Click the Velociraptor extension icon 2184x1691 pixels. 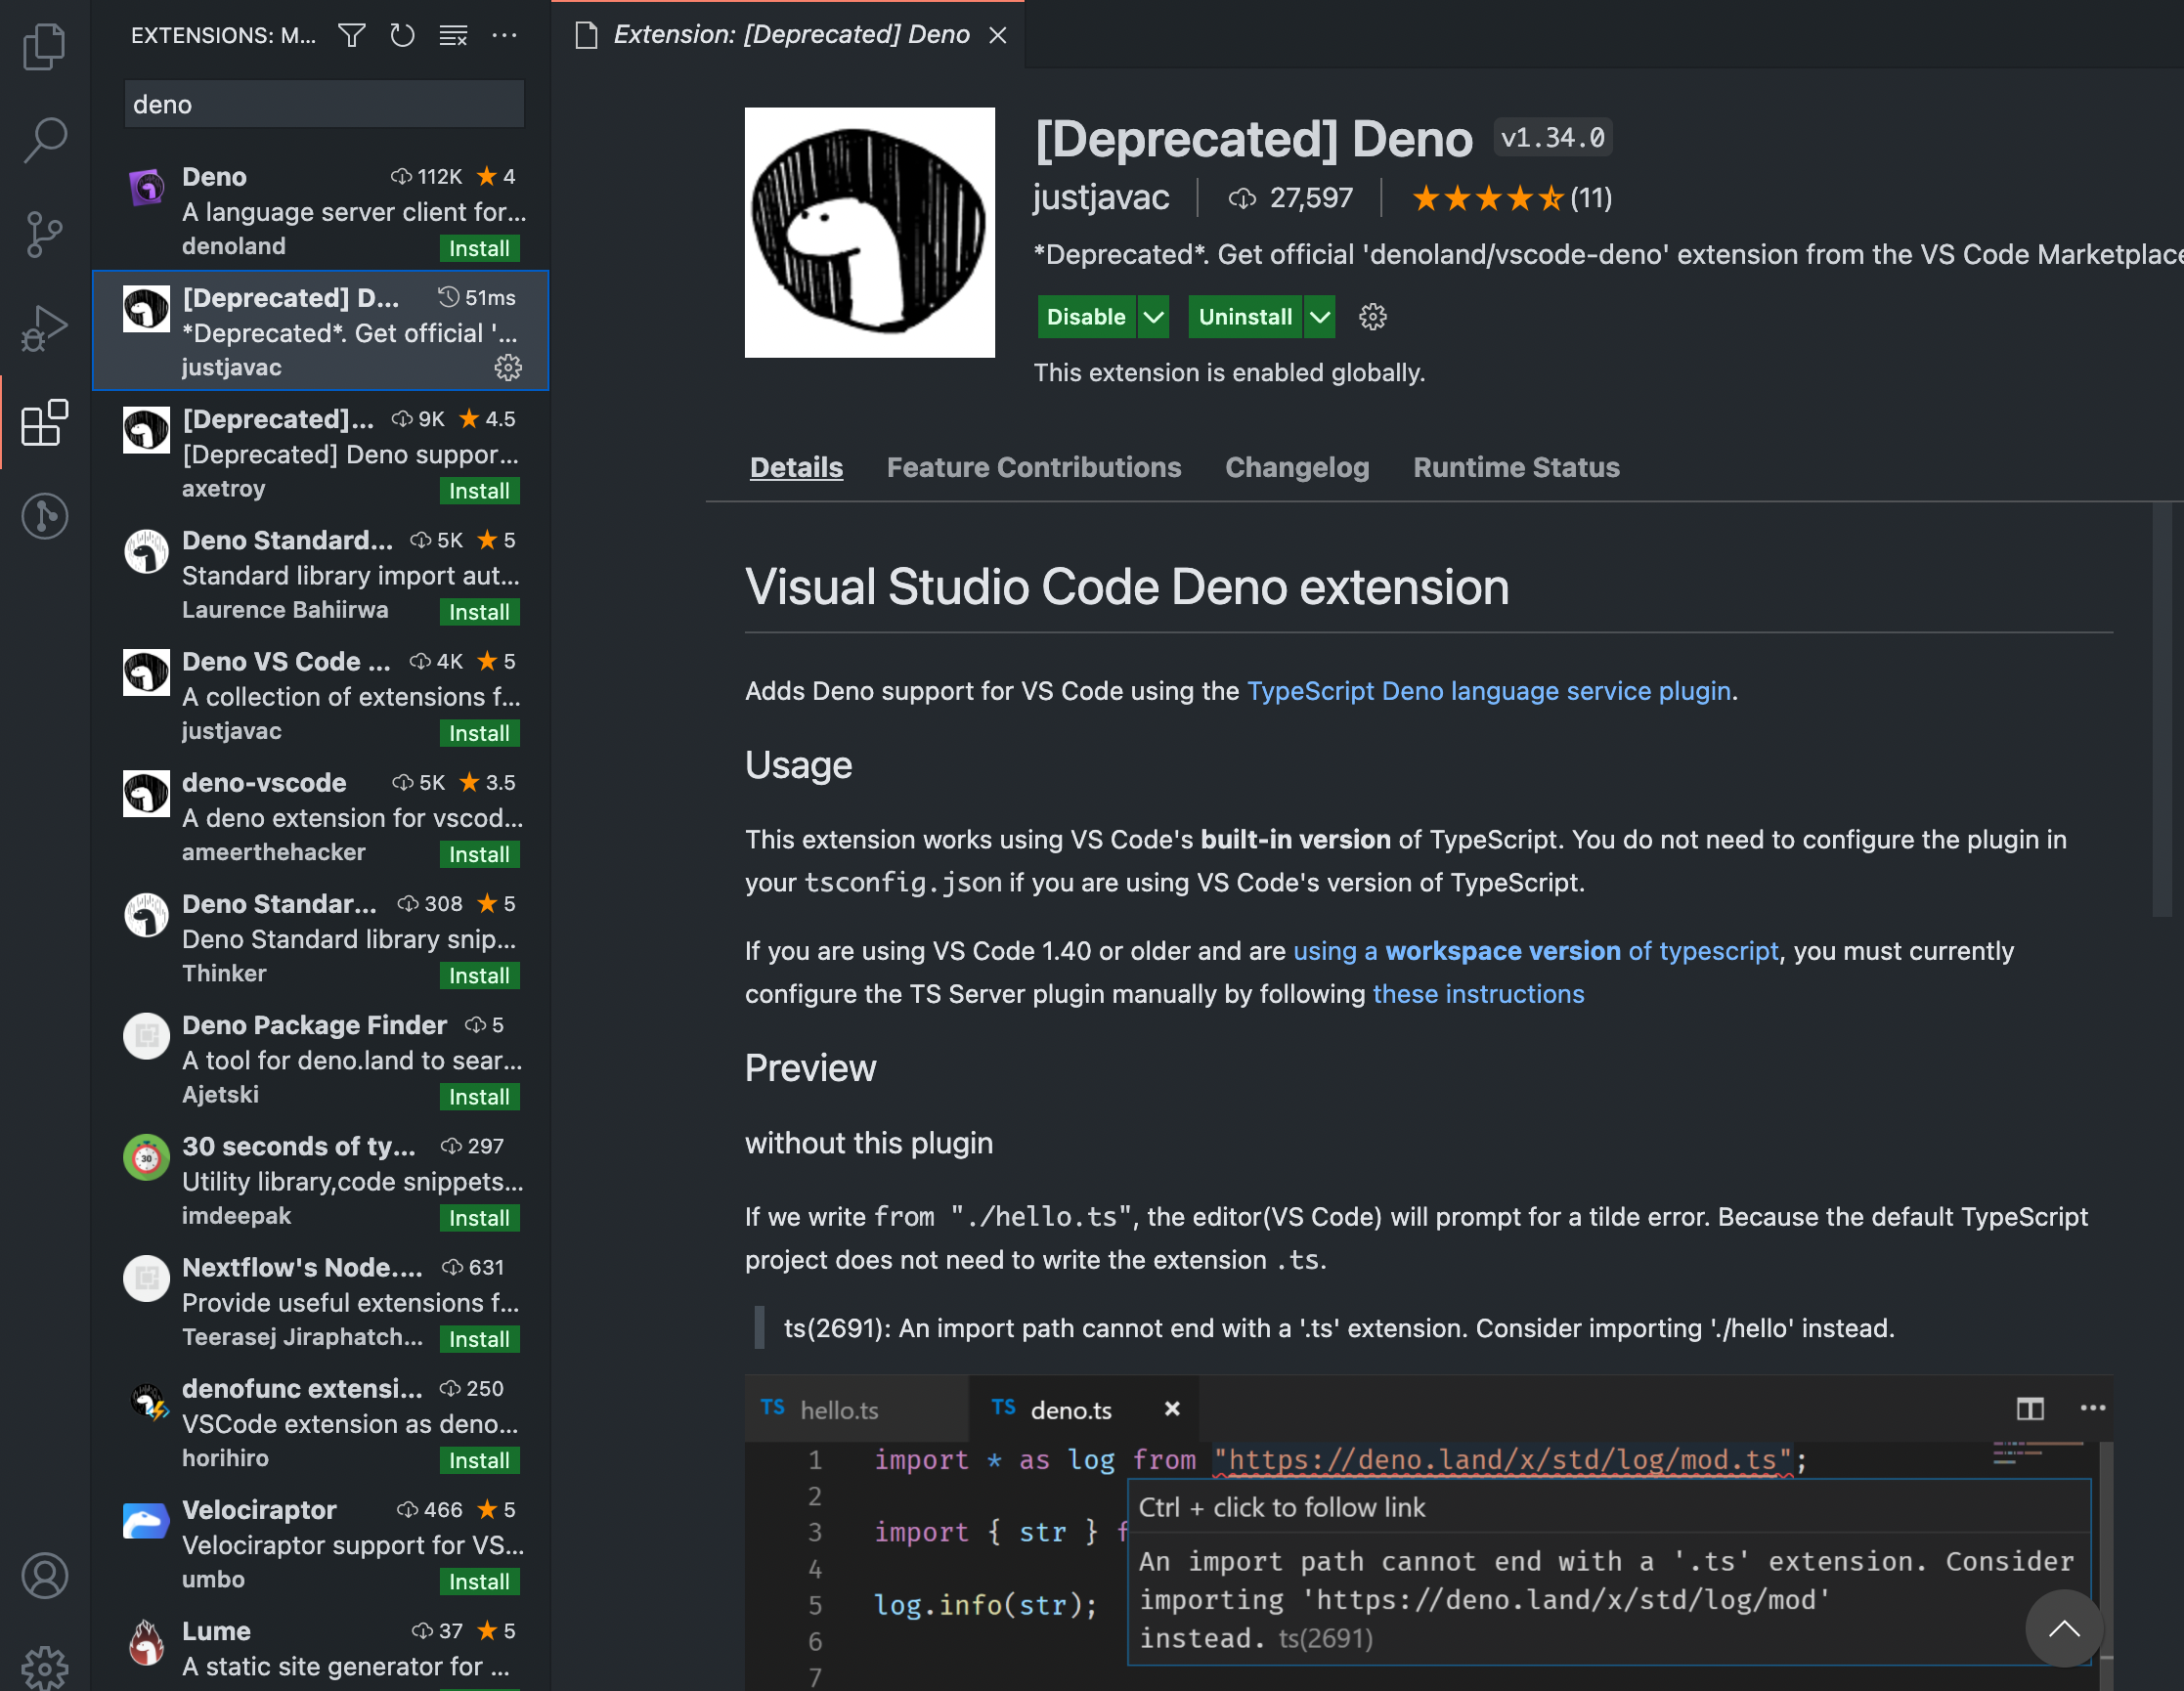click(x=146, y=1520)
